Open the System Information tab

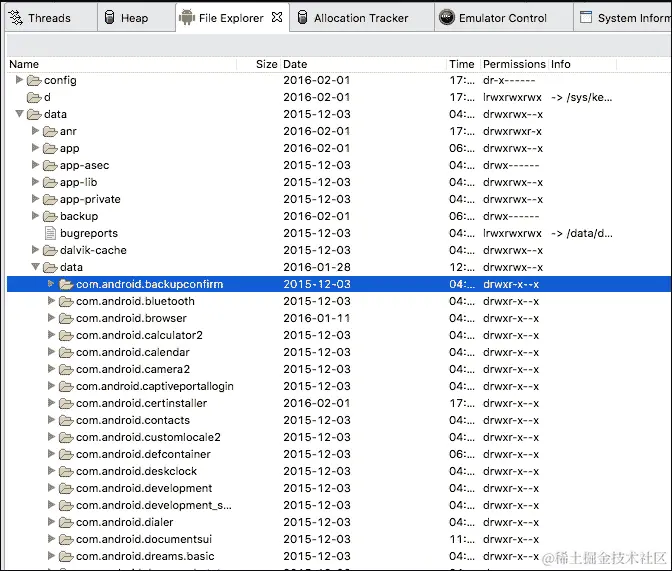coord(623,18)
